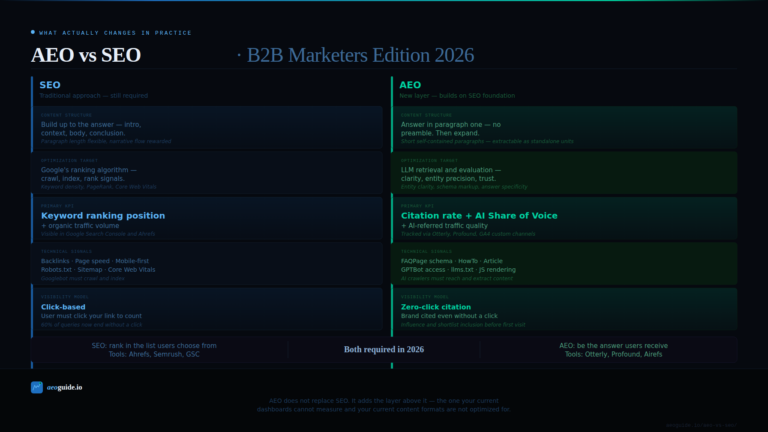Click 'AI crawlers must reach and extract content'
The image size is (768, 432).
[456, 278]
